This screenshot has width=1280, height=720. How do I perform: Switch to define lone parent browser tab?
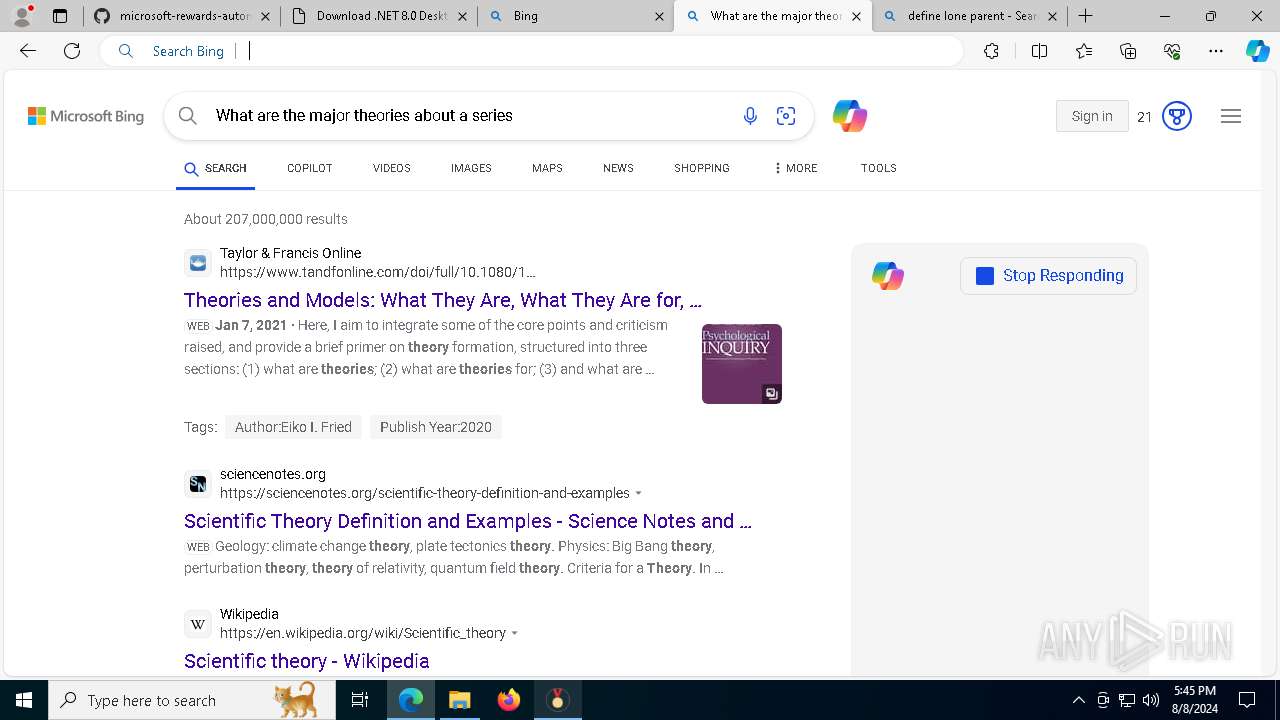[x=970, y=16]
